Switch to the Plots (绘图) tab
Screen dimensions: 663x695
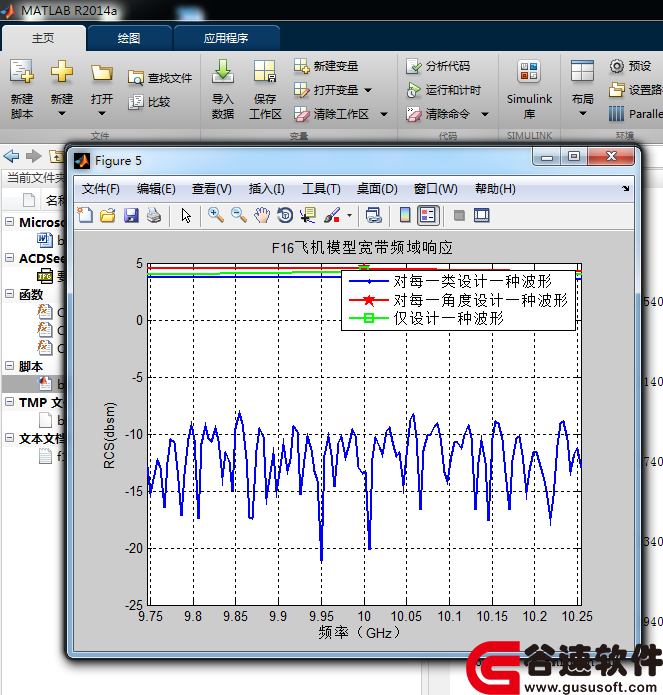point(129,39)
